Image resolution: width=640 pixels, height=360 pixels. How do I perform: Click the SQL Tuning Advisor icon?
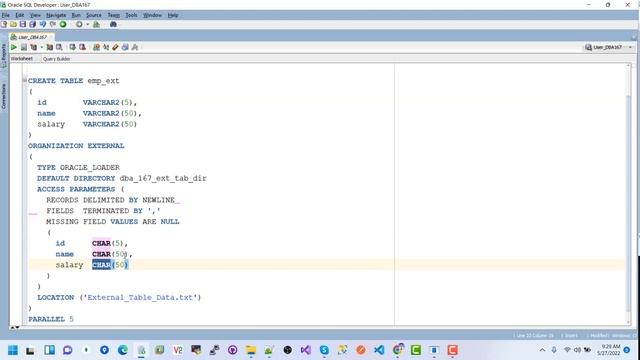59,47
